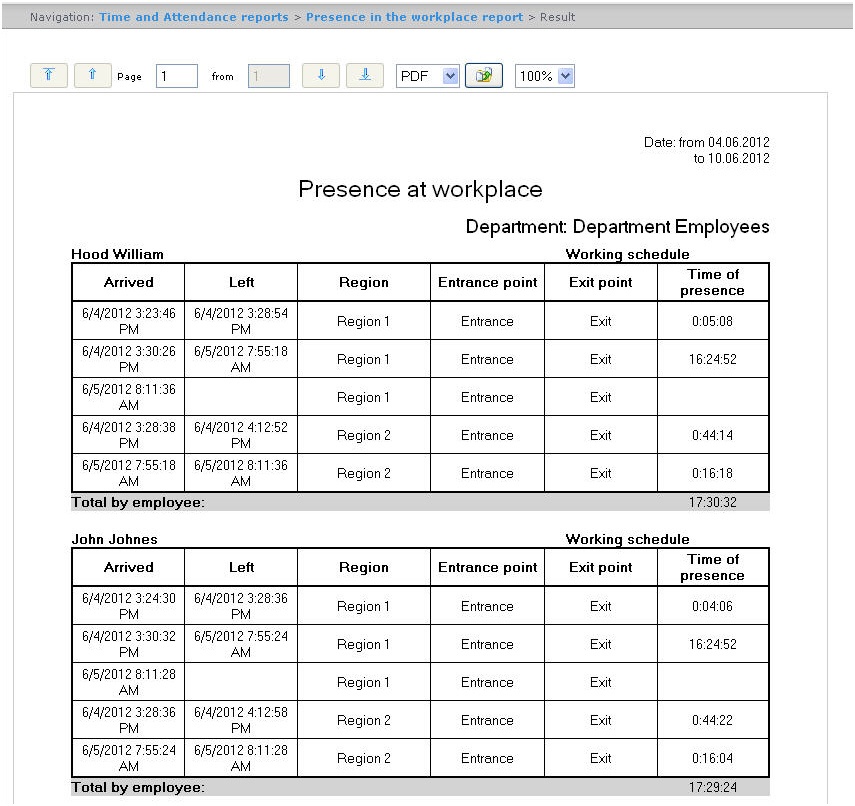Click Region header in John Johnes table
Viewport: 855px width, 806px height.
pyautogui.click(x=364, y=568)
